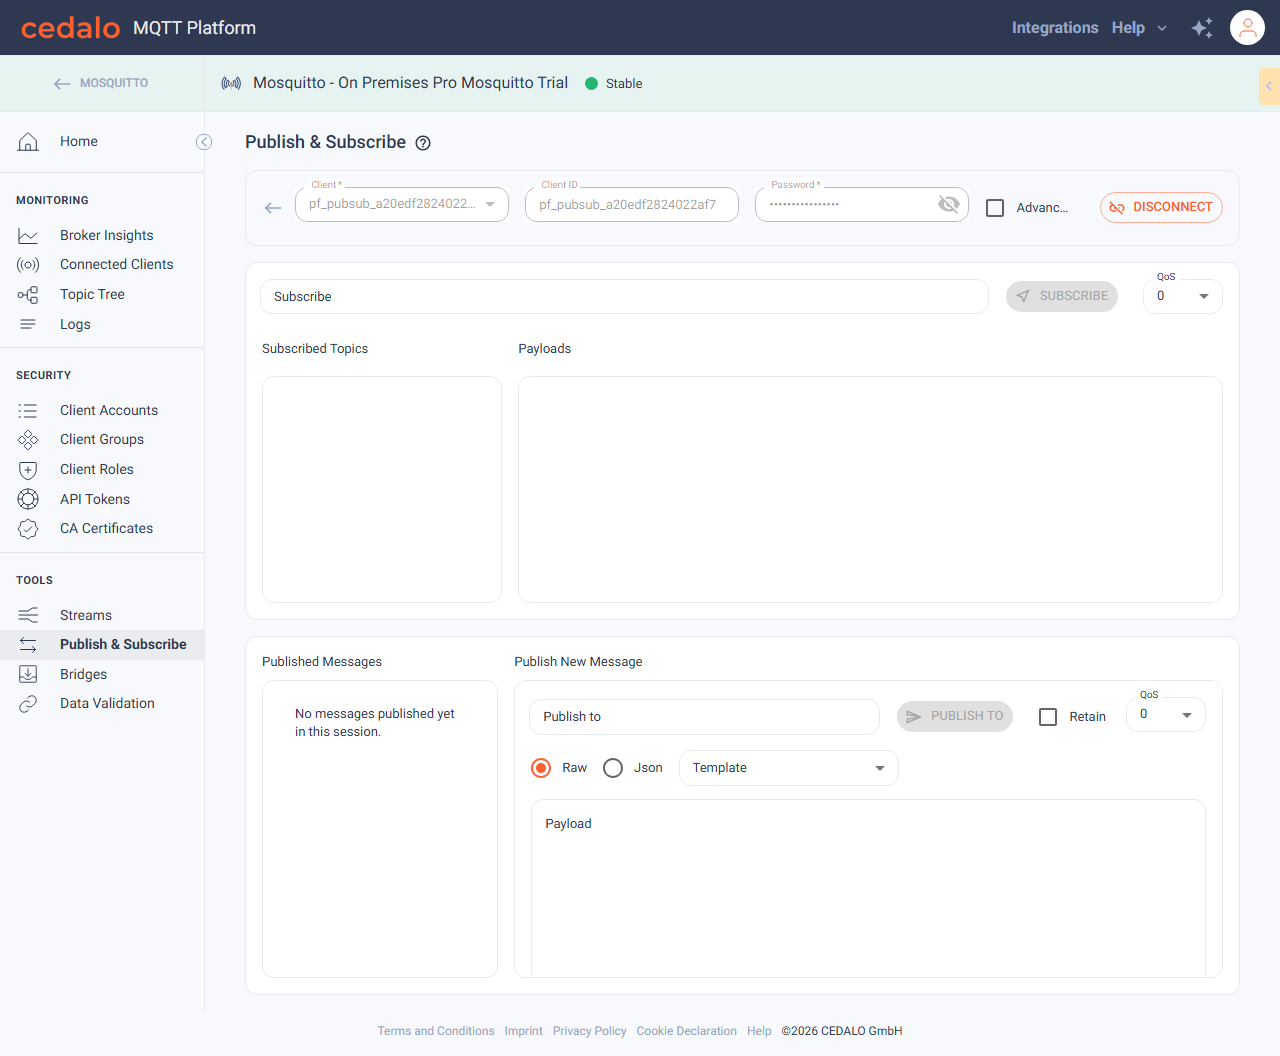Expand the Template dropdown
1280x1056 pixels.
pos(789,768)
